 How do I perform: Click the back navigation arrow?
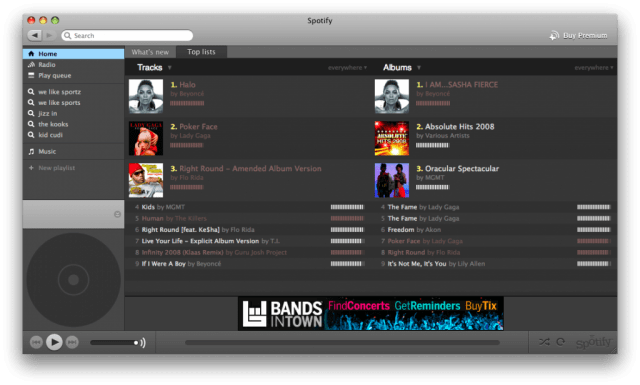35,36
